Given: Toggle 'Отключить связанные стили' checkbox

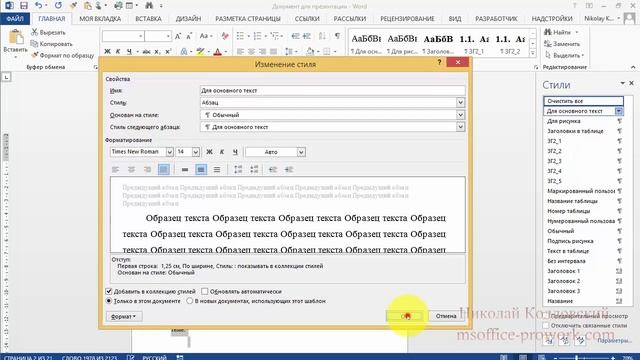Looking at the screenshot, I should [x=546, y=325].
